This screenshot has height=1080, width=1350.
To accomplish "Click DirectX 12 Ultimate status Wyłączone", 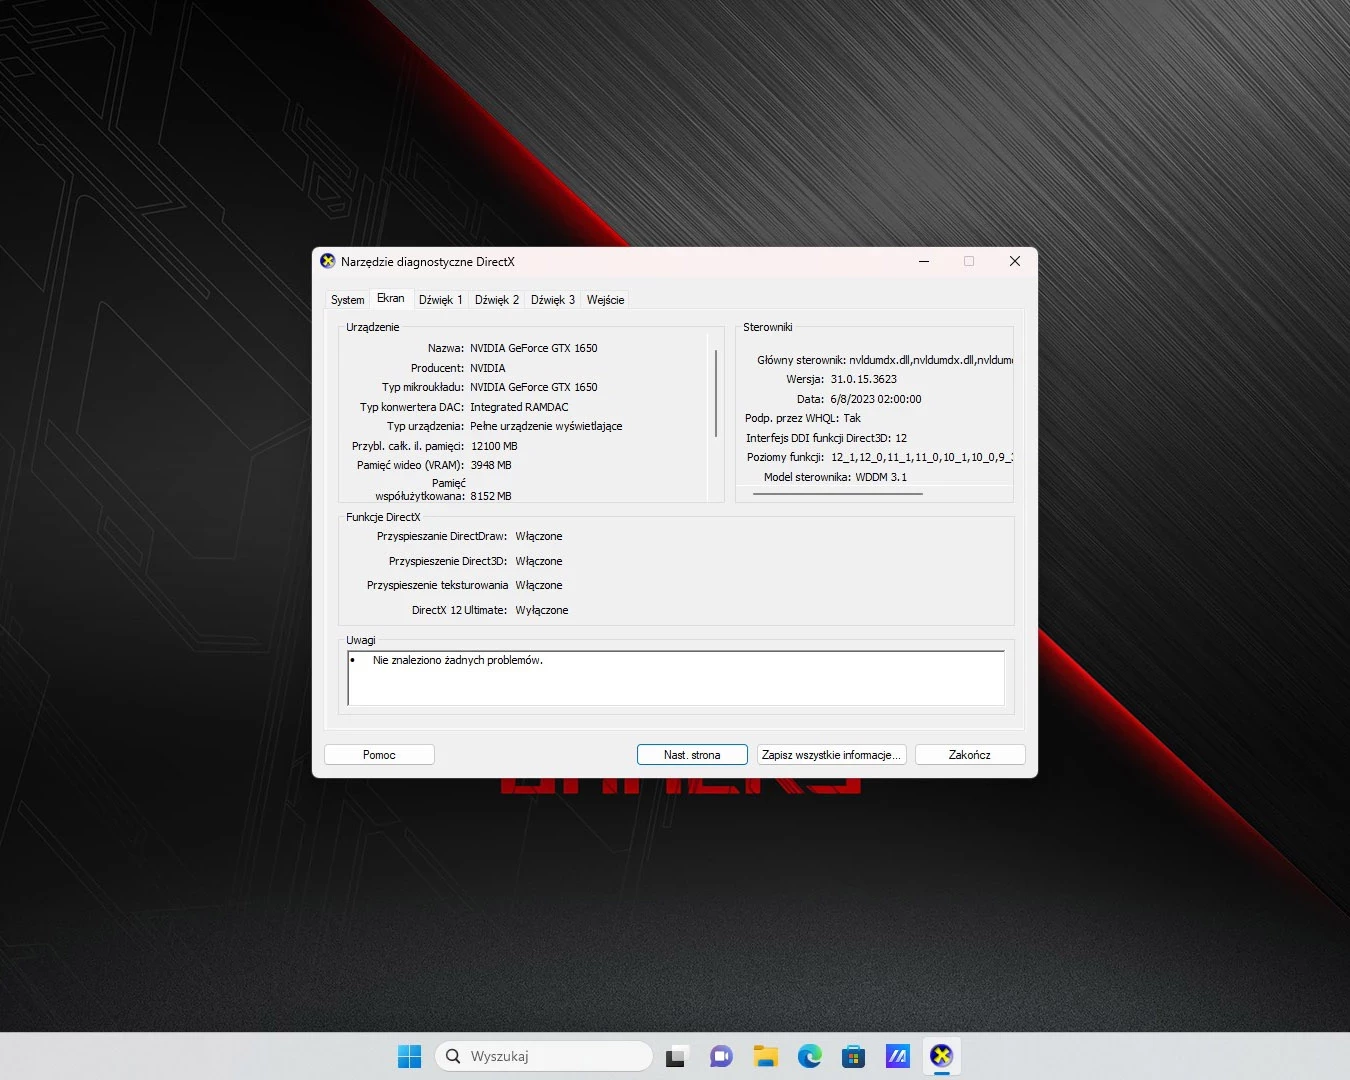I will (542, 610).
